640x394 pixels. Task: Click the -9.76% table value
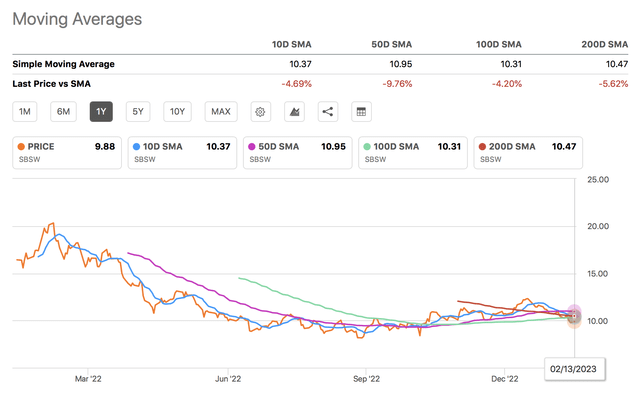coord(397,84)
